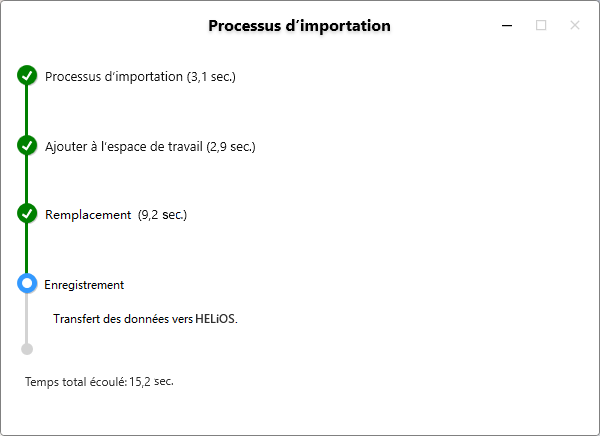Click the checkmark for Ajouter à l'espace de travail
Screen dimensions: 600x436
(27, 145)
